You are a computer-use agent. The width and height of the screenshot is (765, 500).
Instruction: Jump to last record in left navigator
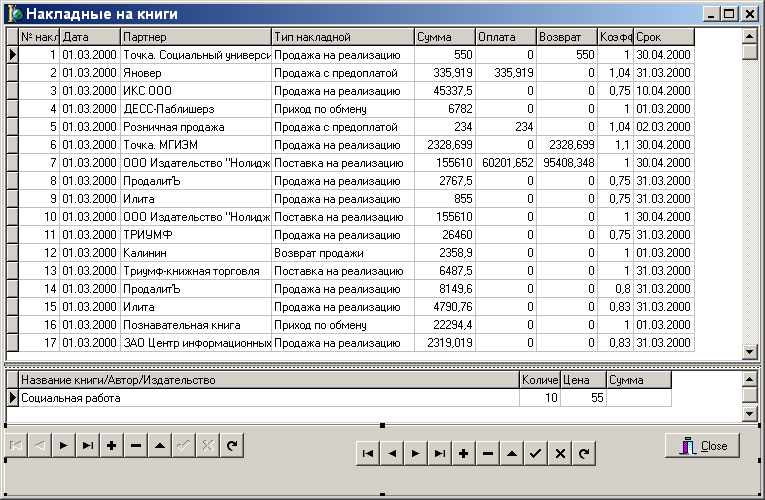(87, 445)
